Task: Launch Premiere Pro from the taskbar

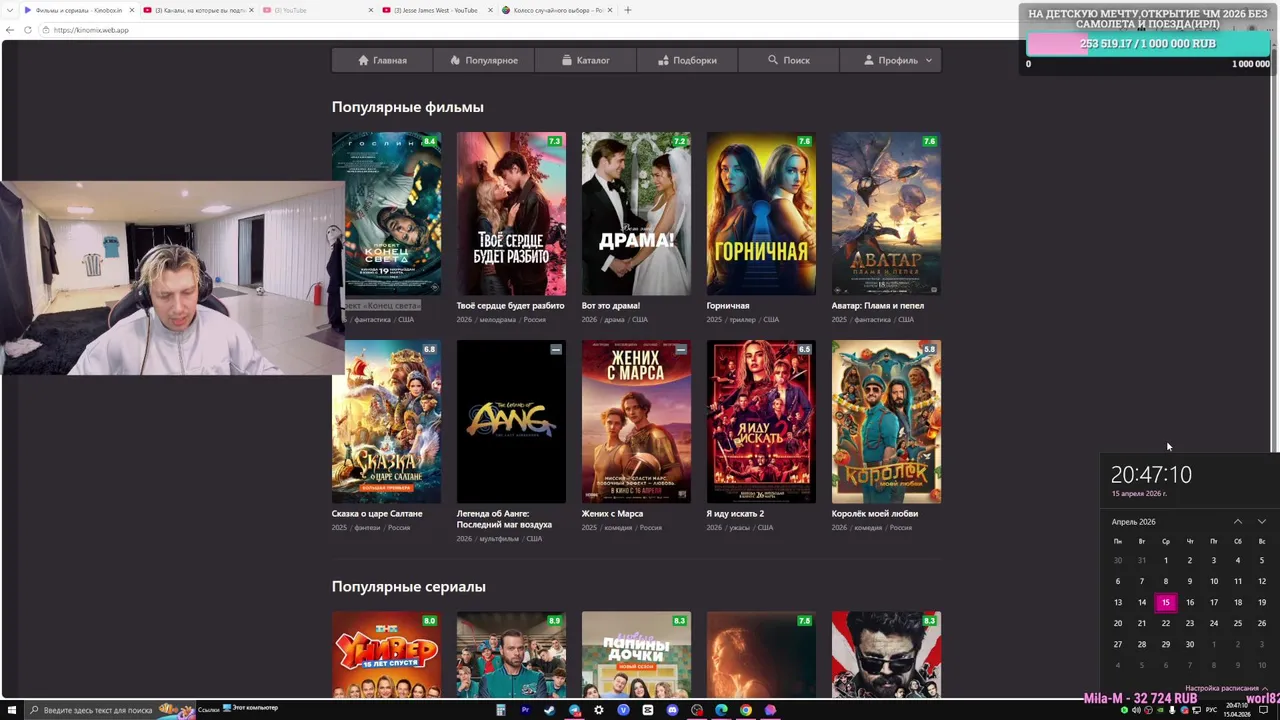Action: coord(525,710)
